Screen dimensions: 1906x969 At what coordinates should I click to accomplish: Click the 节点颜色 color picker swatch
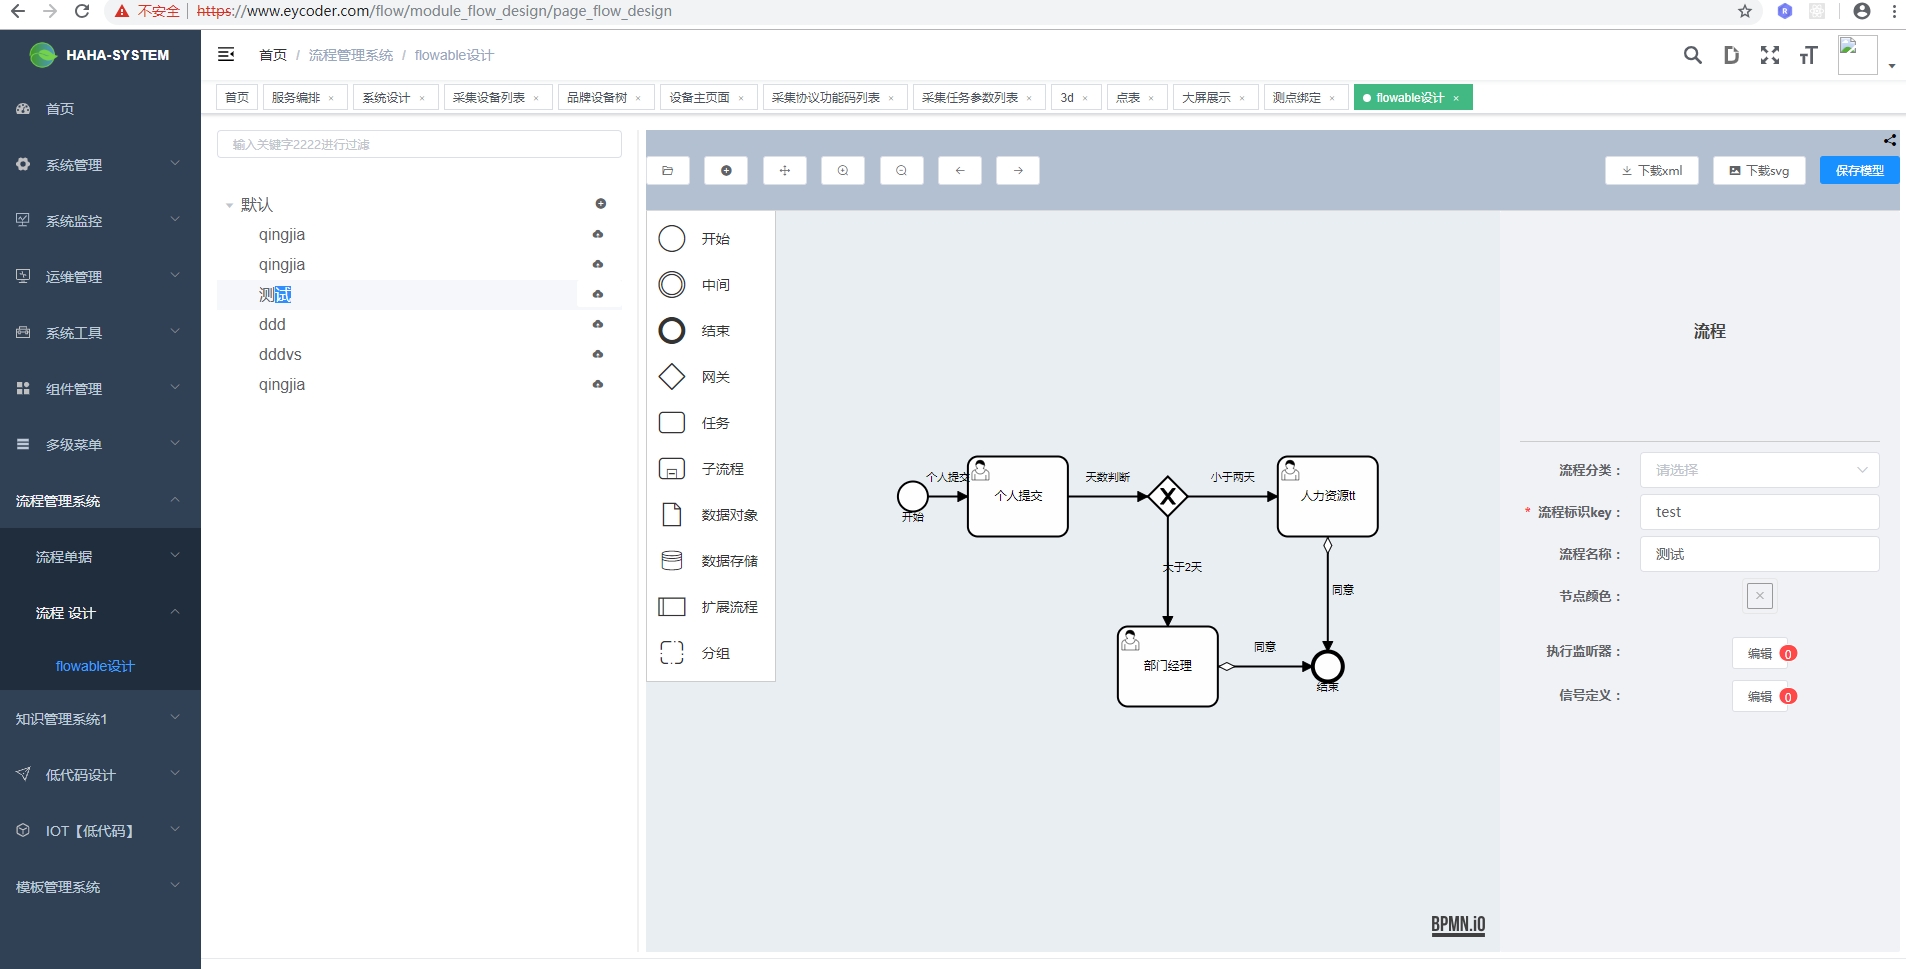[x=1760, y=596]
